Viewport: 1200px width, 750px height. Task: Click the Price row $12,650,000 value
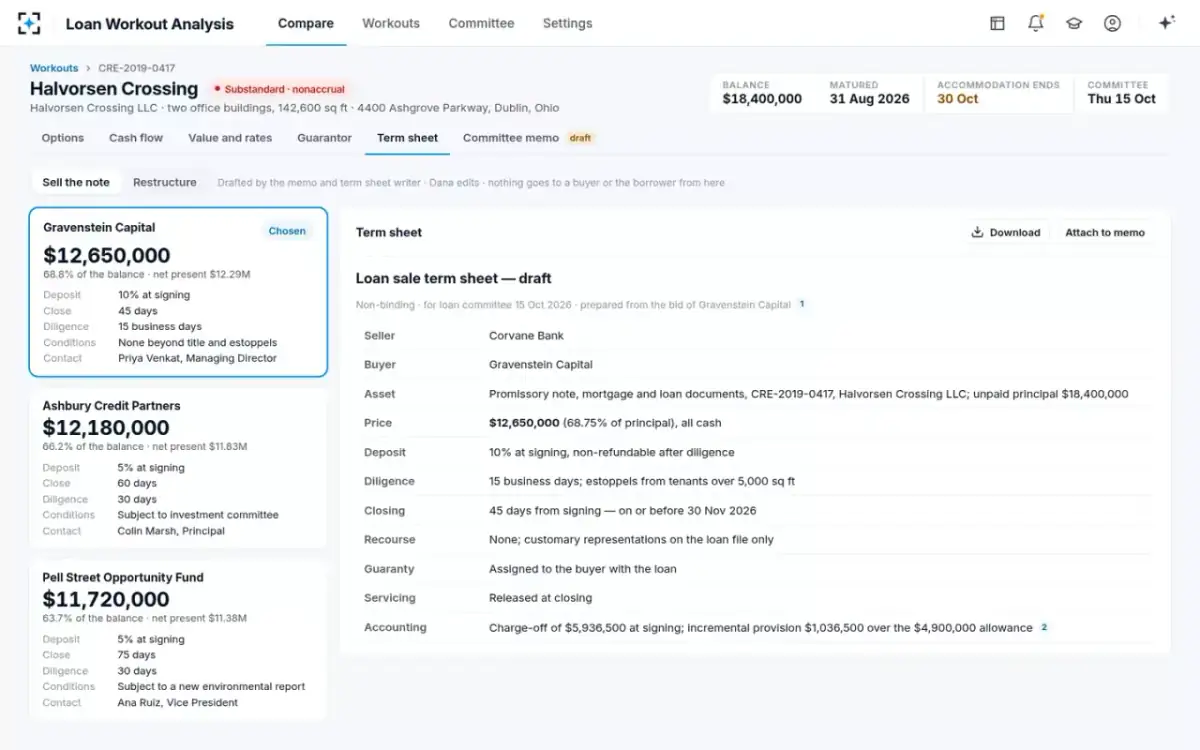pyautogui.click(x=524, y=423)
